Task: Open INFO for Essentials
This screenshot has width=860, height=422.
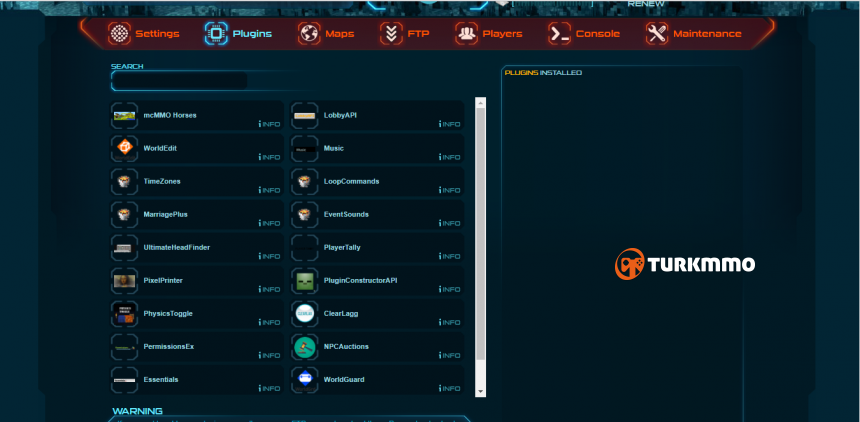Action: [269, 389]
